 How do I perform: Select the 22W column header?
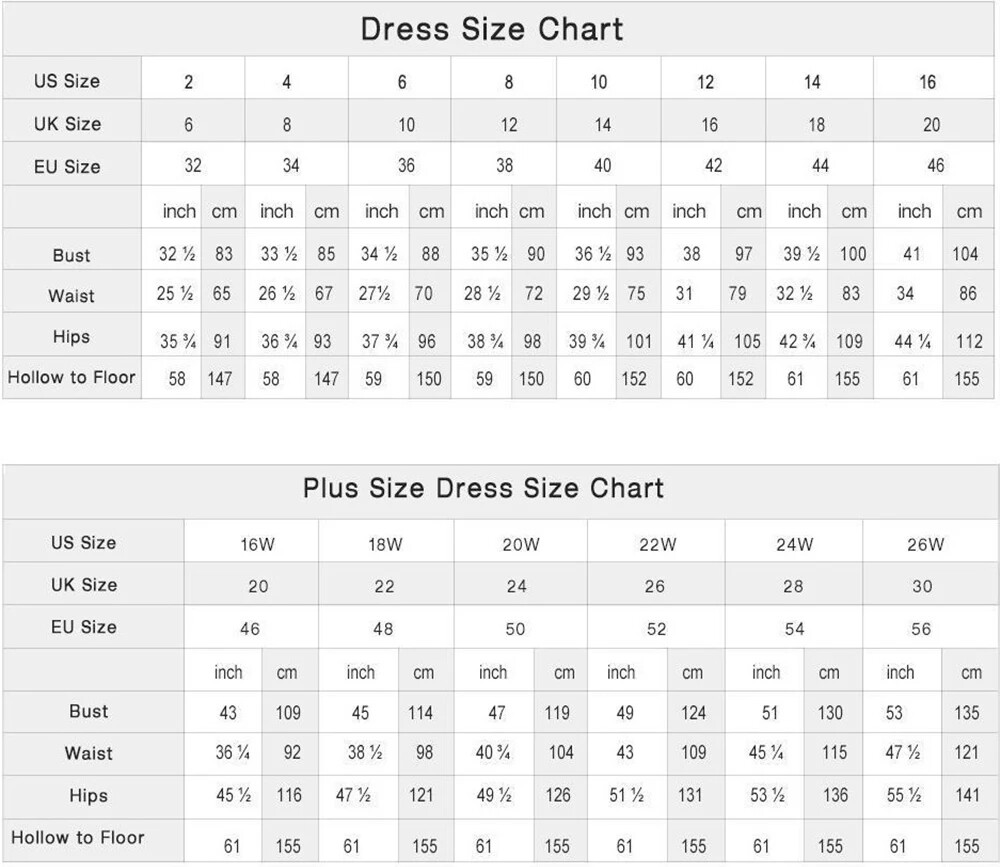coord(657,545)
